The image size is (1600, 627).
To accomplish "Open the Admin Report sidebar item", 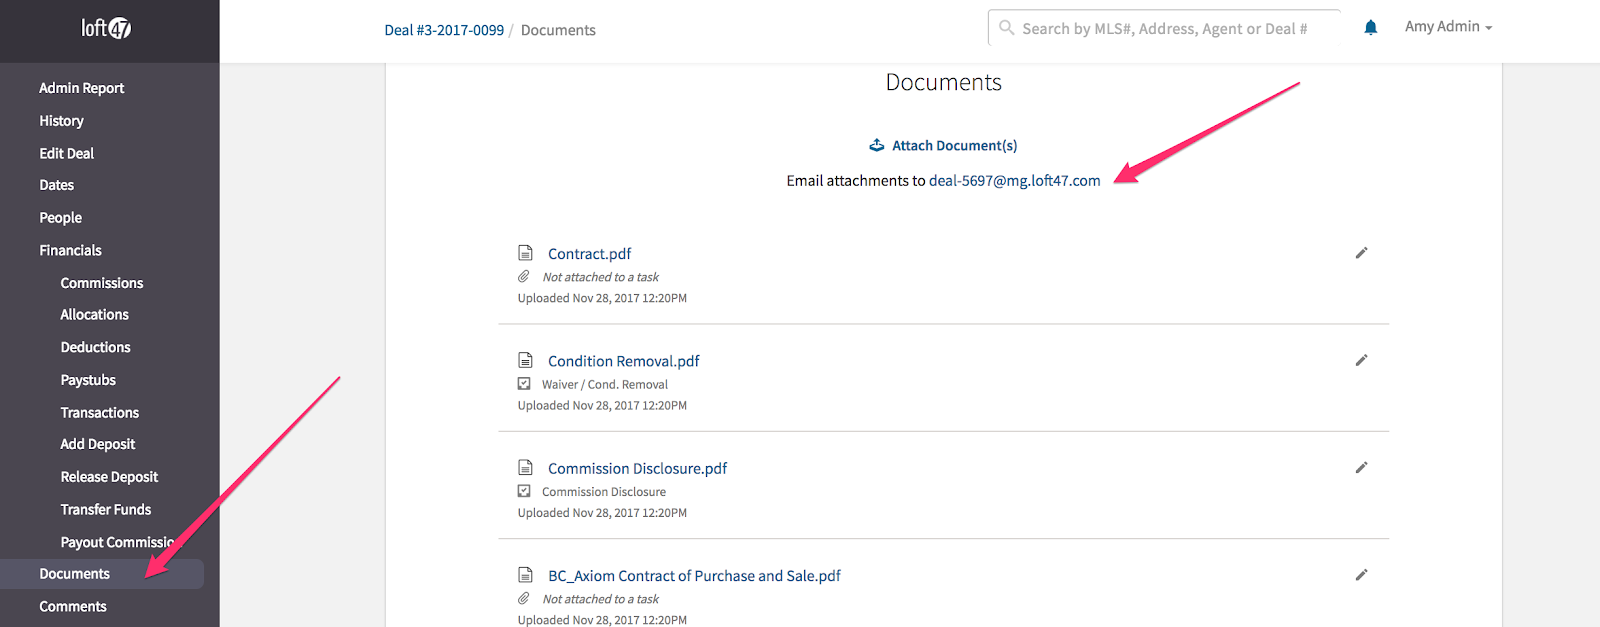I will point(81,88).
